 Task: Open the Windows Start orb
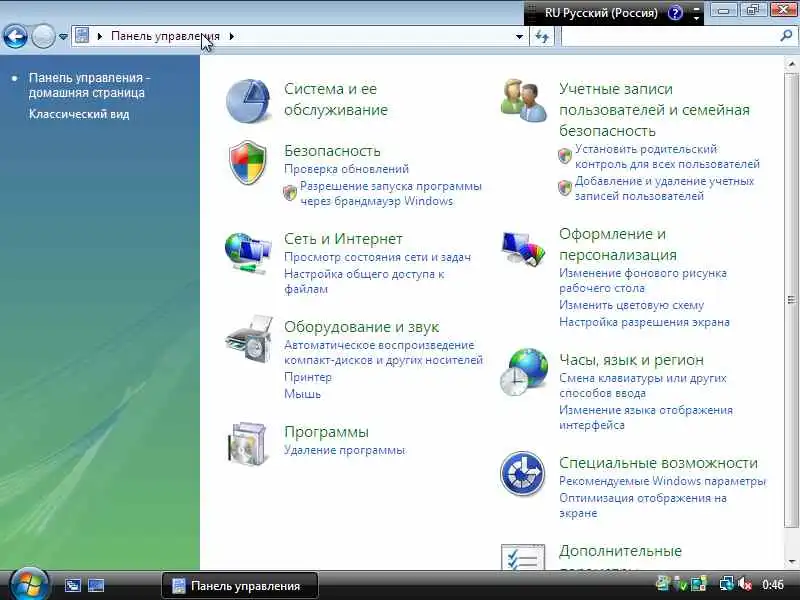coord(29,585)
